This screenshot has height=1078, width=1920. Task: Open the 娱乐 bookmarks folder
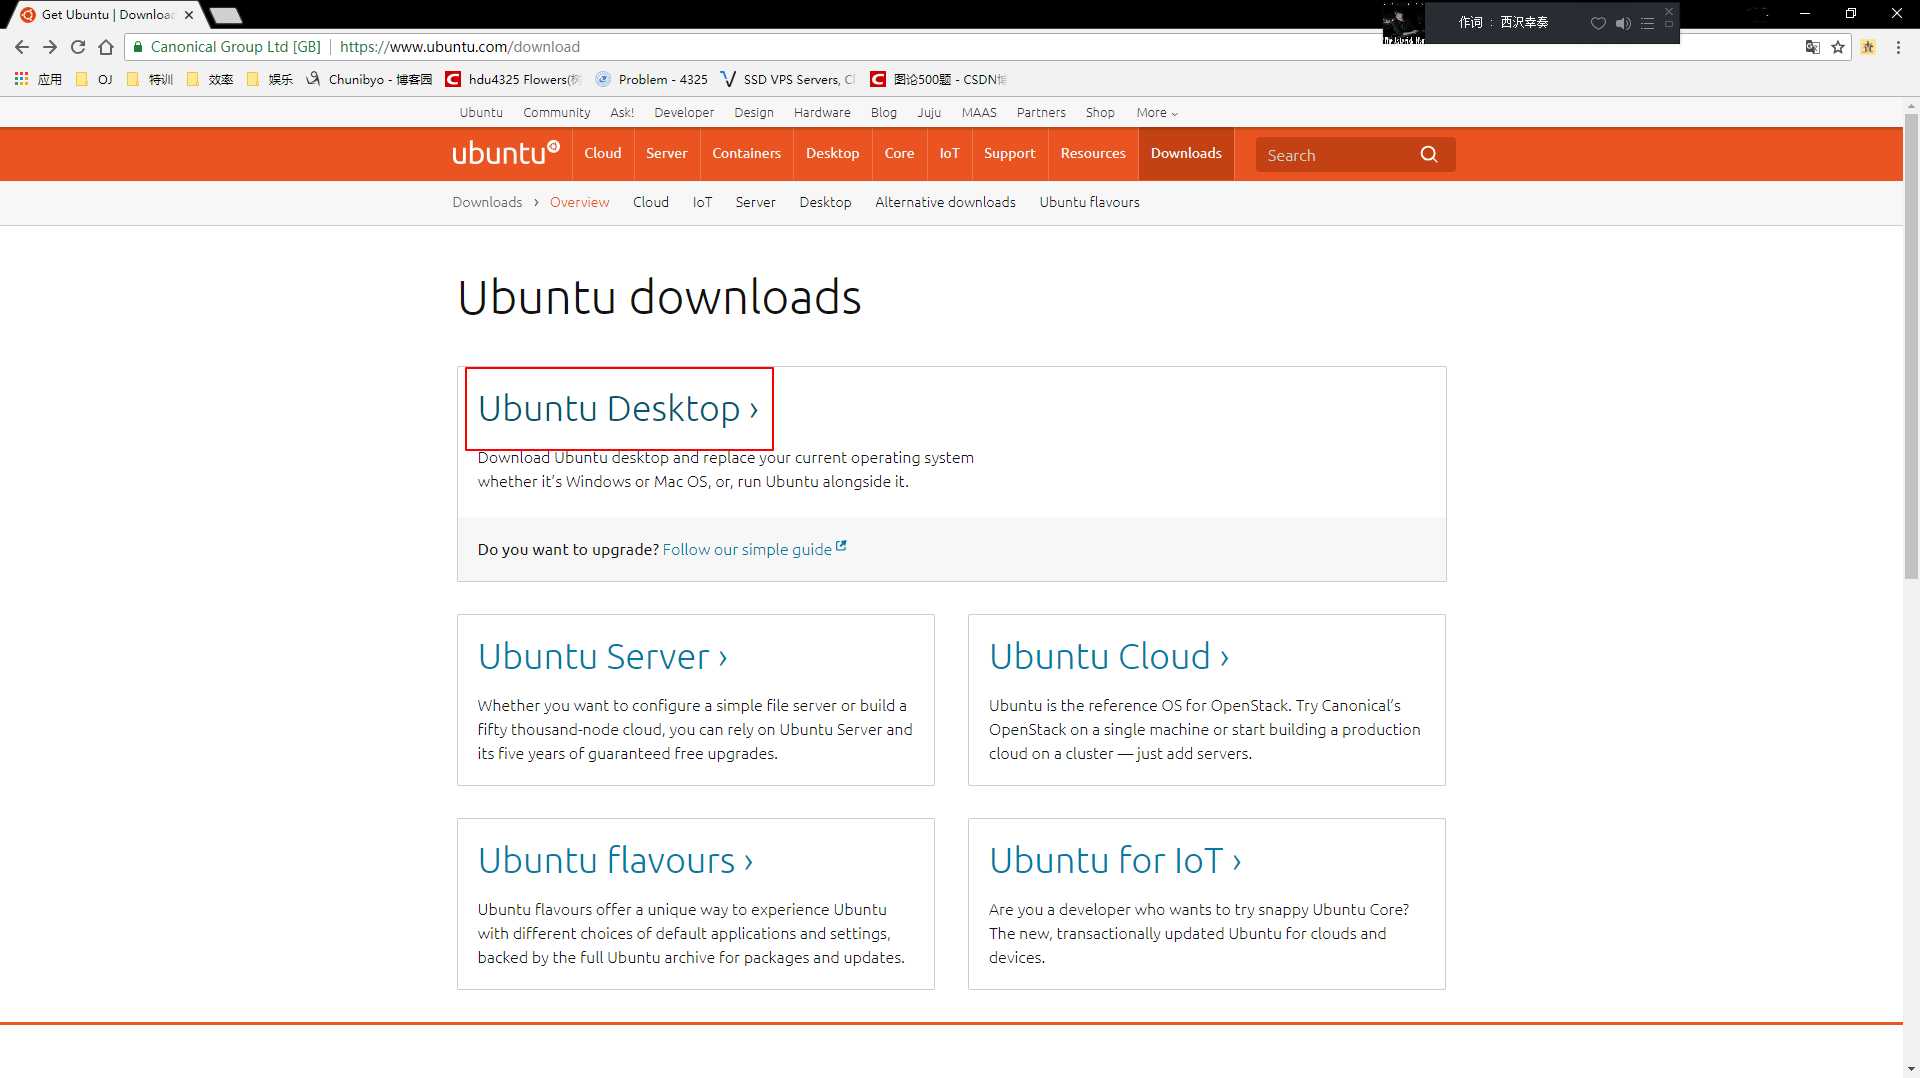coord(270,79)
